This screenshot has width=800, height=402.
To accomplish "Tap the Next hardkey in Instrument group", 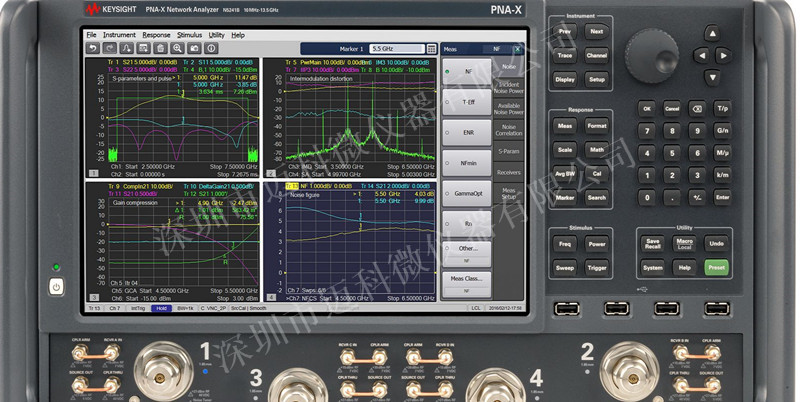I will [596, 32].
